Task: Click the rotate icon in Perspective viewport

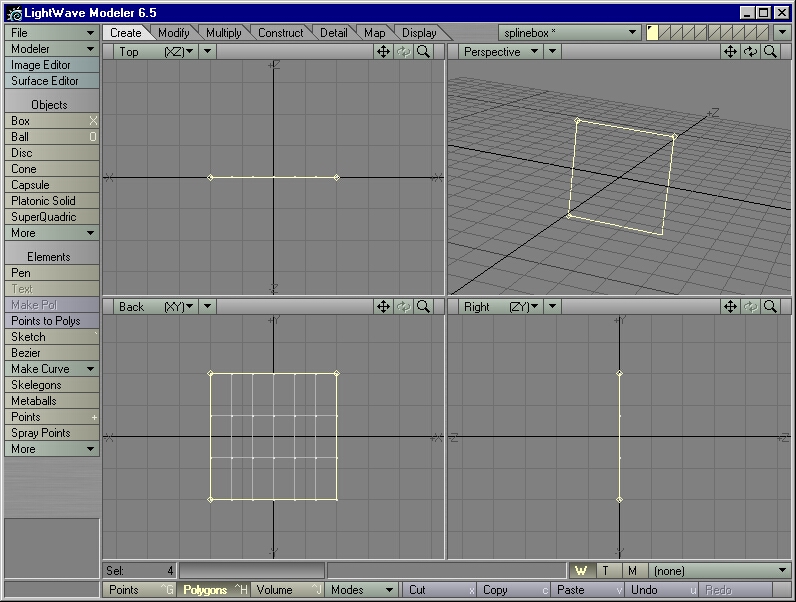Action: [749, 52]
